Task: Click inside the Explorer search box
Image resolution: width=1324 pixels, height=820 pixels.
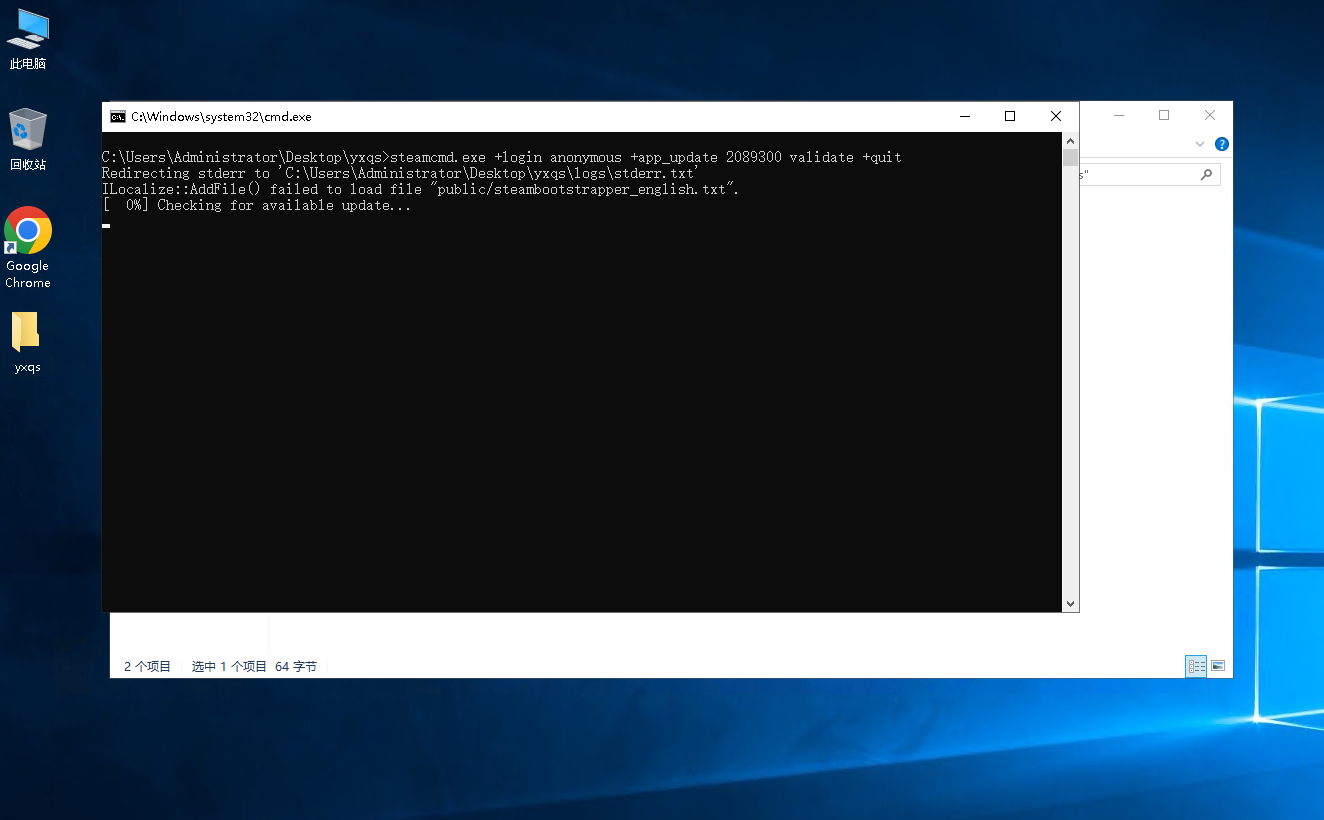Action: (1140, 174)
